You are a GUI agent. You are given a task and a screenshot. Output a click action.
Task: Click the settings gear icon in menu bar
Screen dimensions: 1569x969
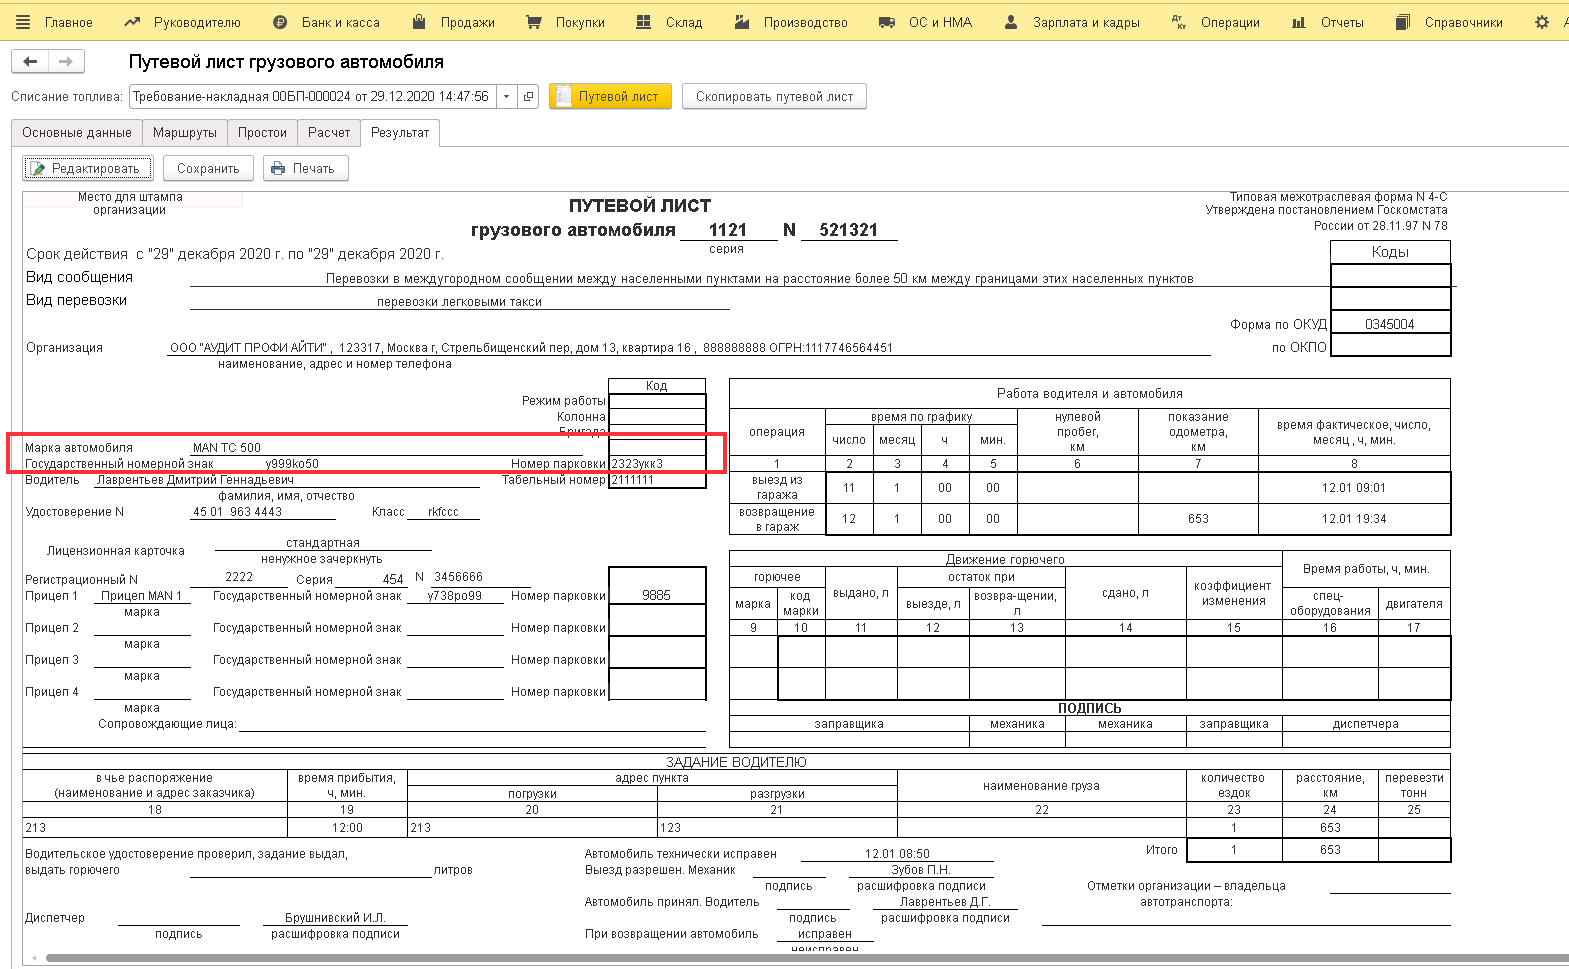1542,22
